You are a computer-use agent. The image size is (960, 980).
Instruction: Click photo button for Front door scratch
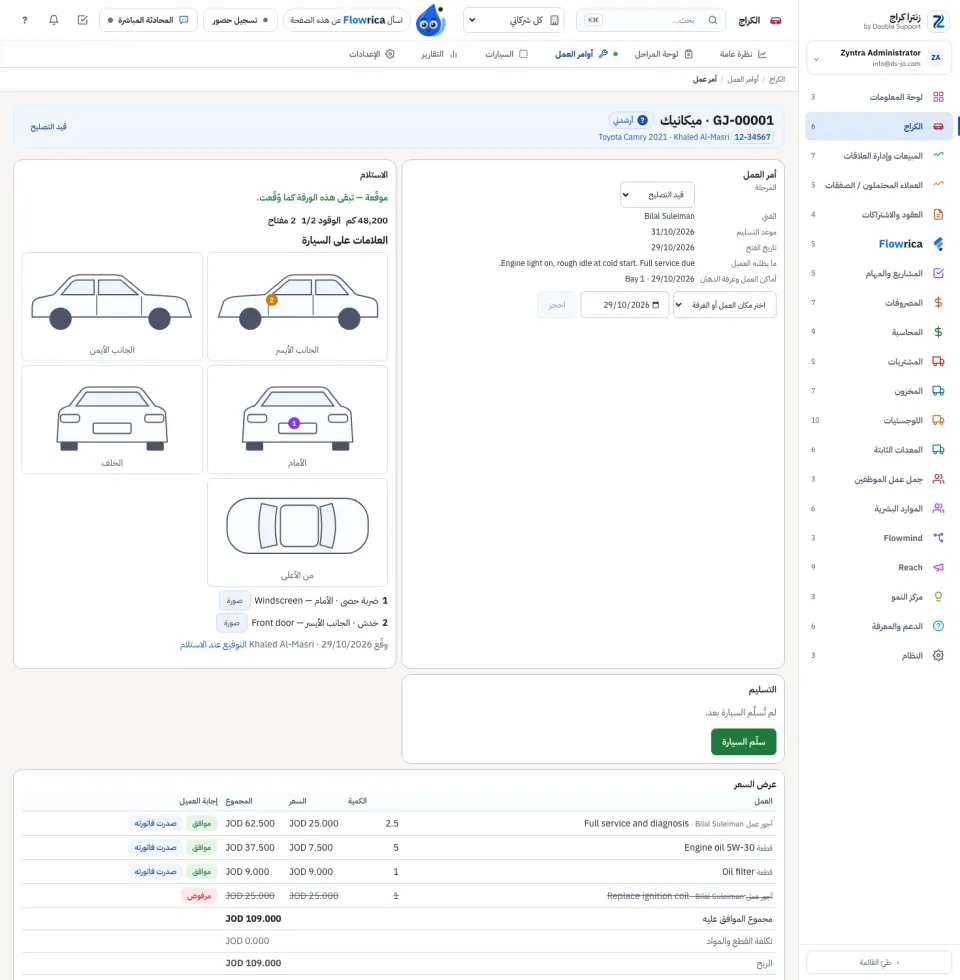(x=232, y=623)
